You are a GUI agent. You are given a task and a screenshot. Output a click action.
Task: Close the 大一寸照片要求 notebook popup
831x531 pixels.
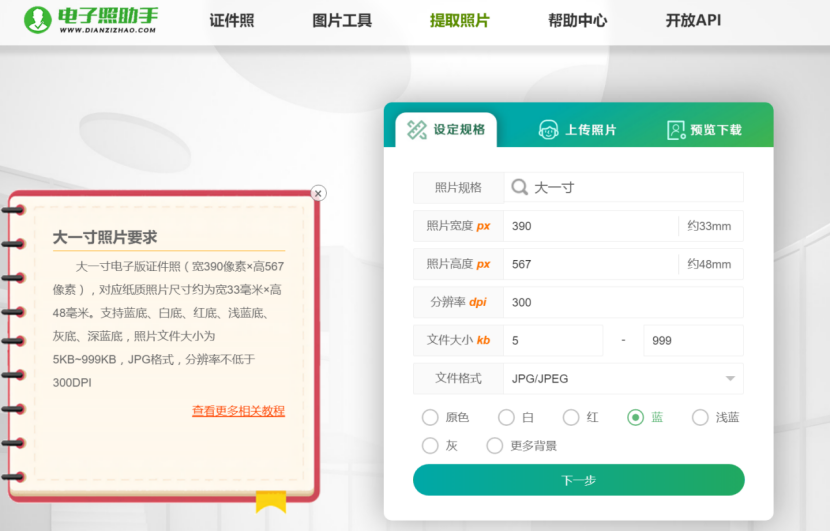(x=318, y=193)
